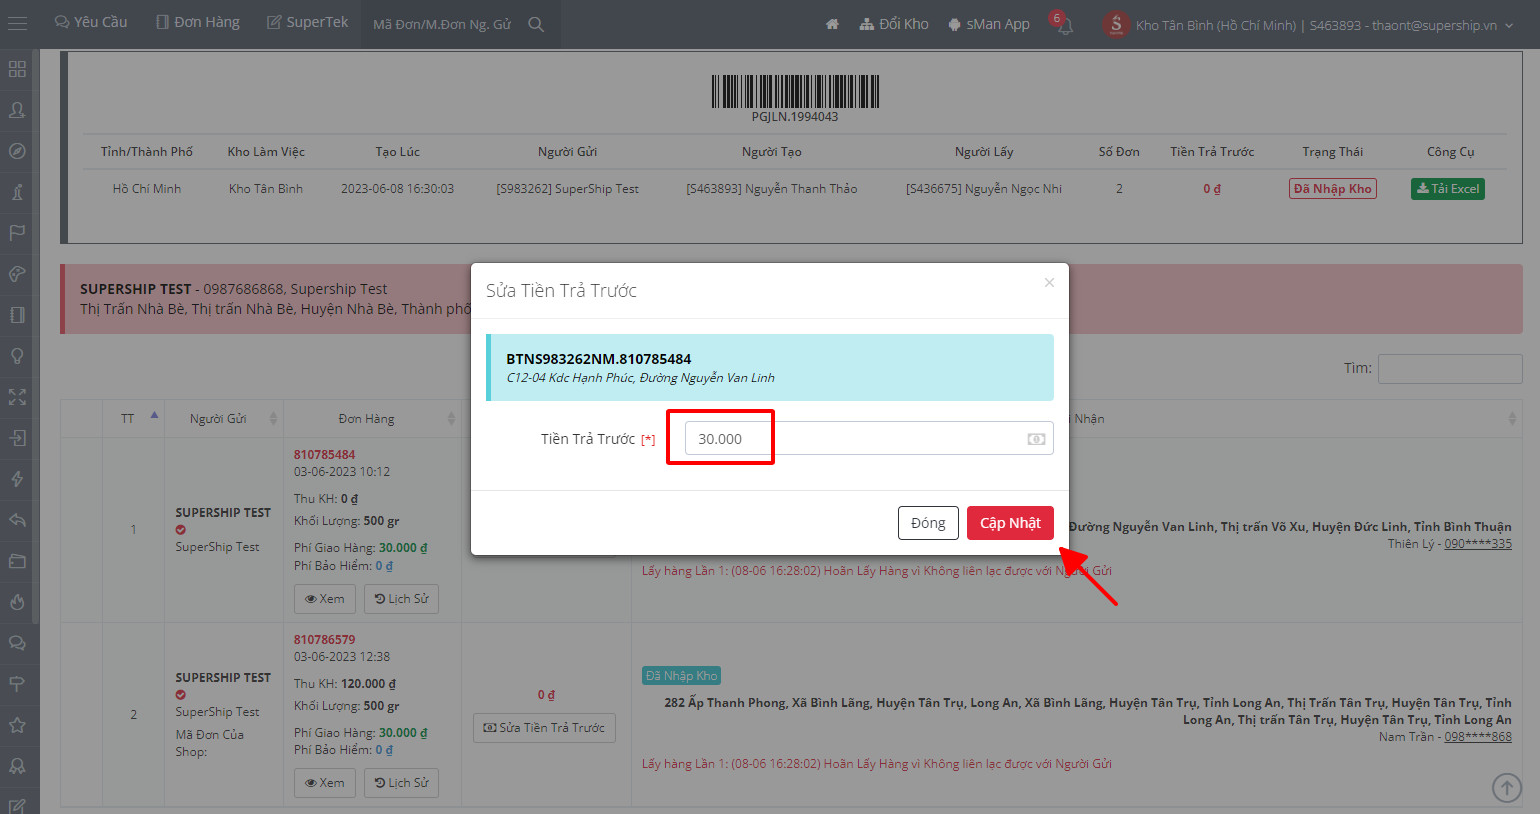Open order link 810786579
The width and height of the screenshot is (1540, 814).
click(324, 640)
